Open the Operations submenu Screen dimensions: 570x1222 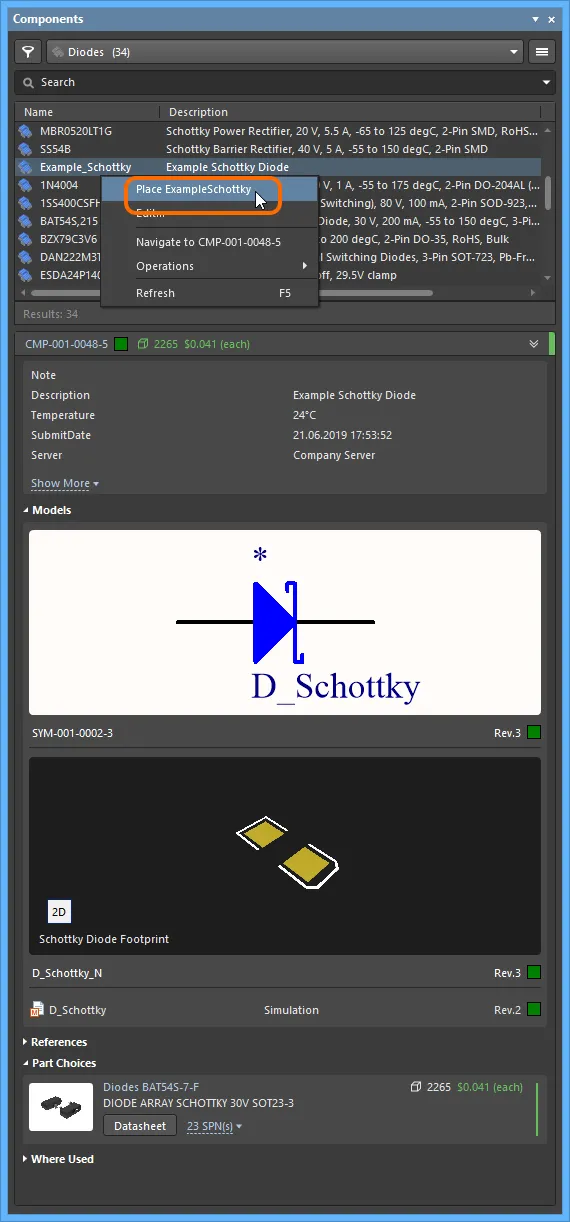click(210, 266)
